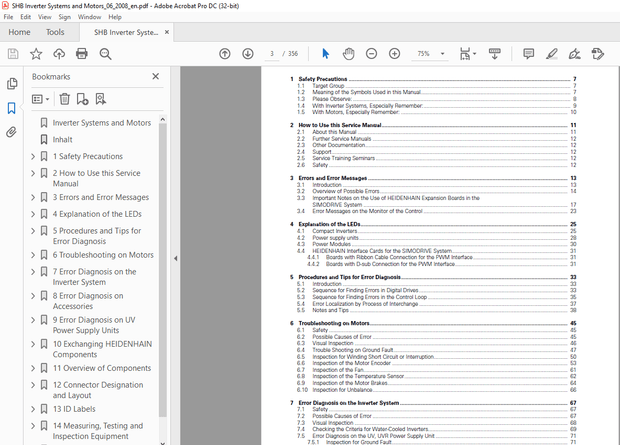Open the View menu
Screen dimensions: 620x445
[45, 17]
